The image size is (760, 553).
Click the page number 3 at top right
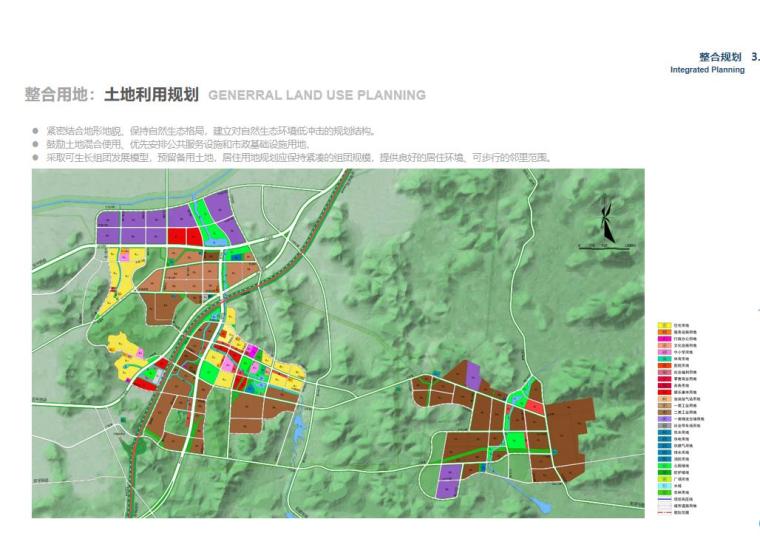coord(753,57)
